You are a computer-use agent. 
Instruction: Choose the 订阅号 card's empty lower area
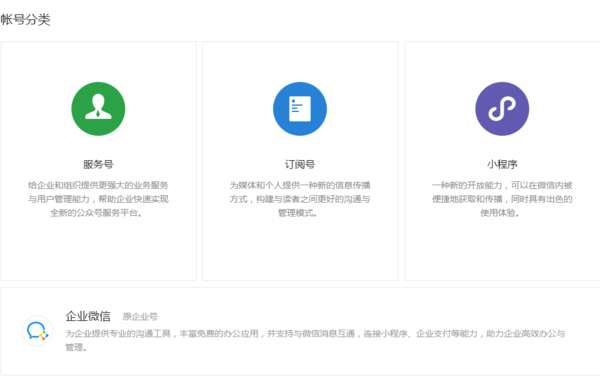[300, 249]
